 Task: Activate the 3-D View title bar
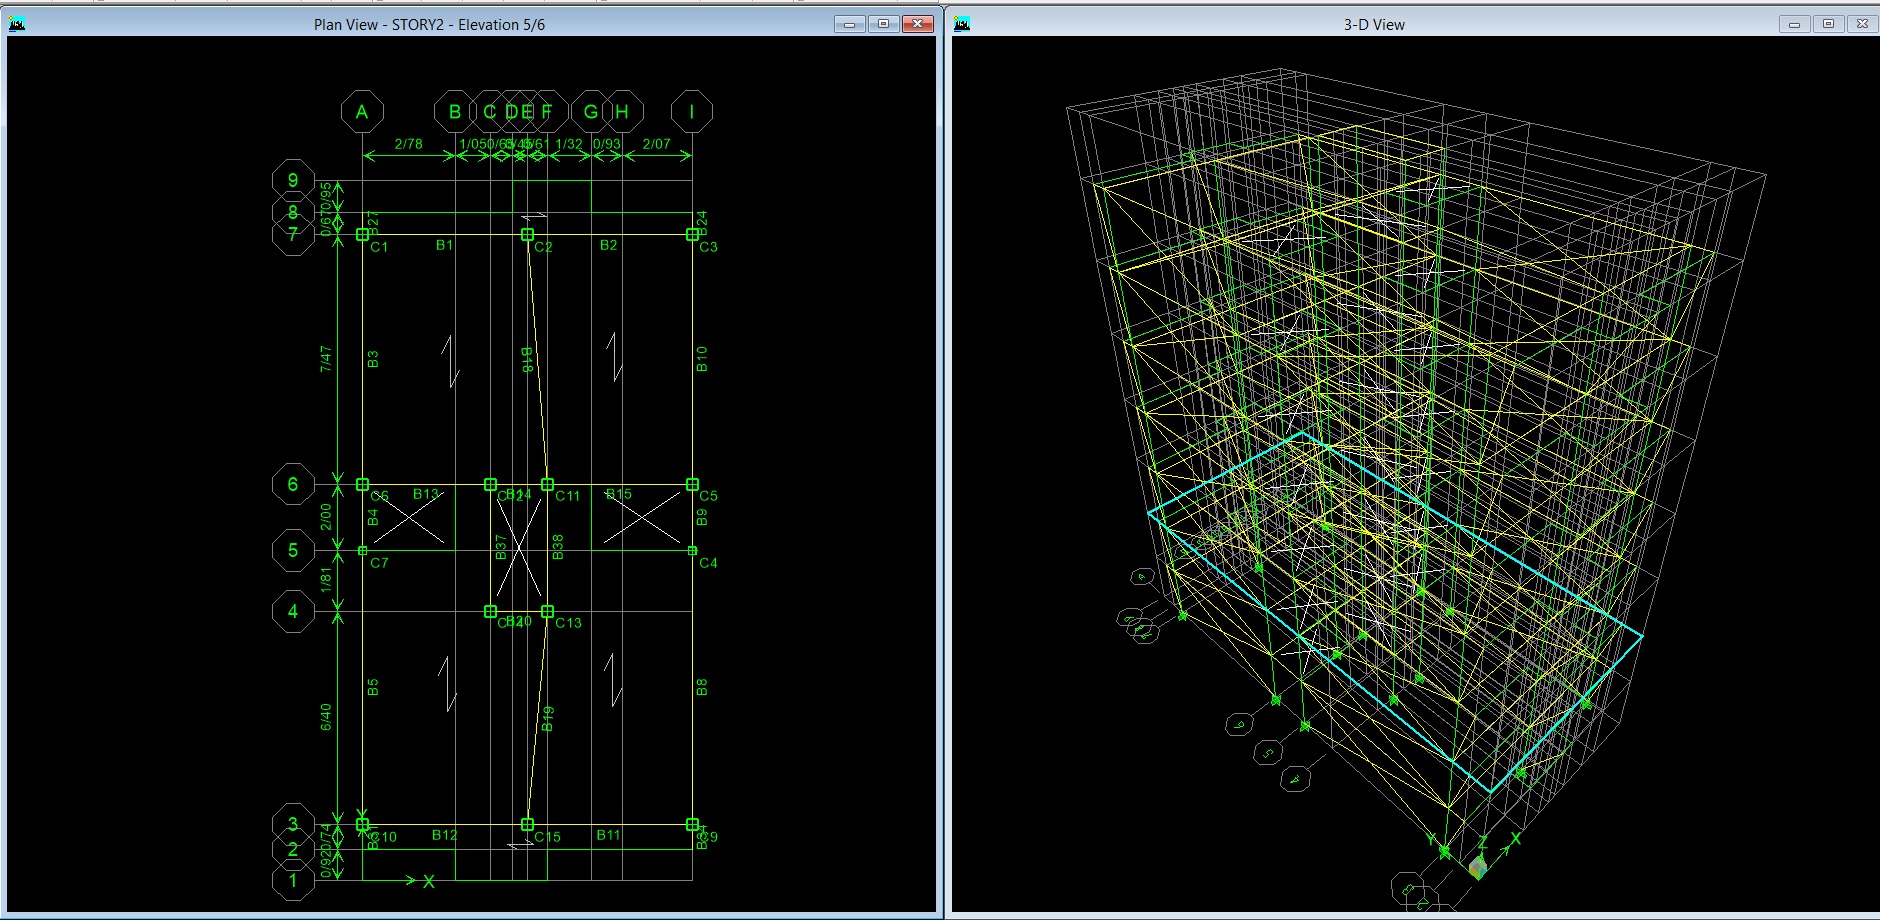coord(1374,24)
